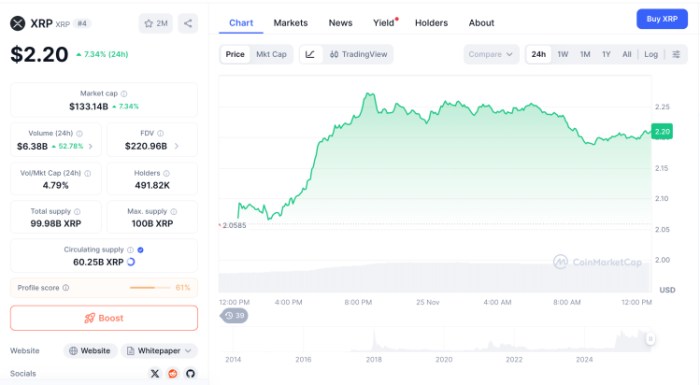Click circulating supply progress ring icon
Screen dimensions: 700x385
(131, 262)
